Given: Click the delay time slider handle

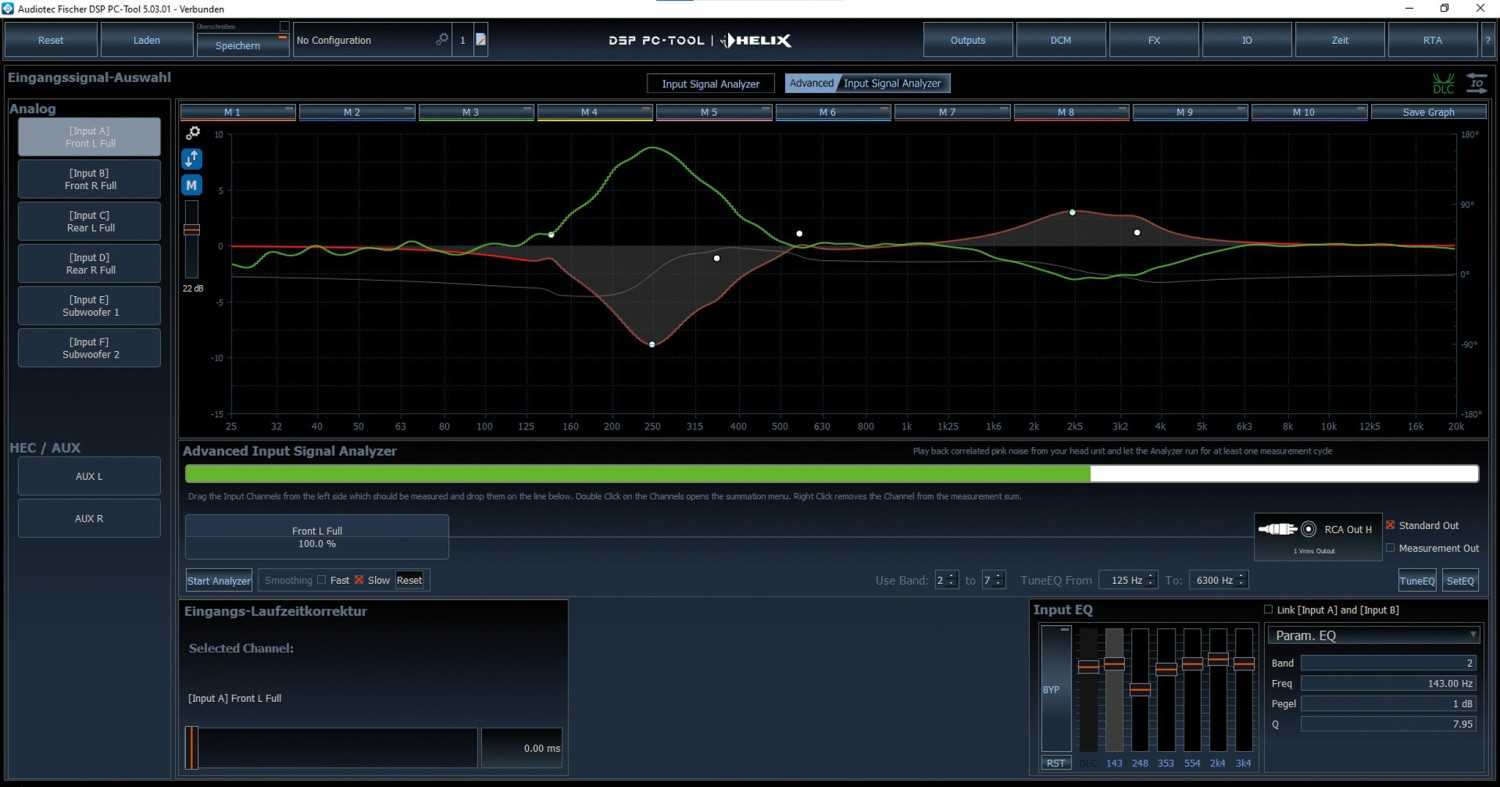Looking at the screenshot, I should 191,748.
